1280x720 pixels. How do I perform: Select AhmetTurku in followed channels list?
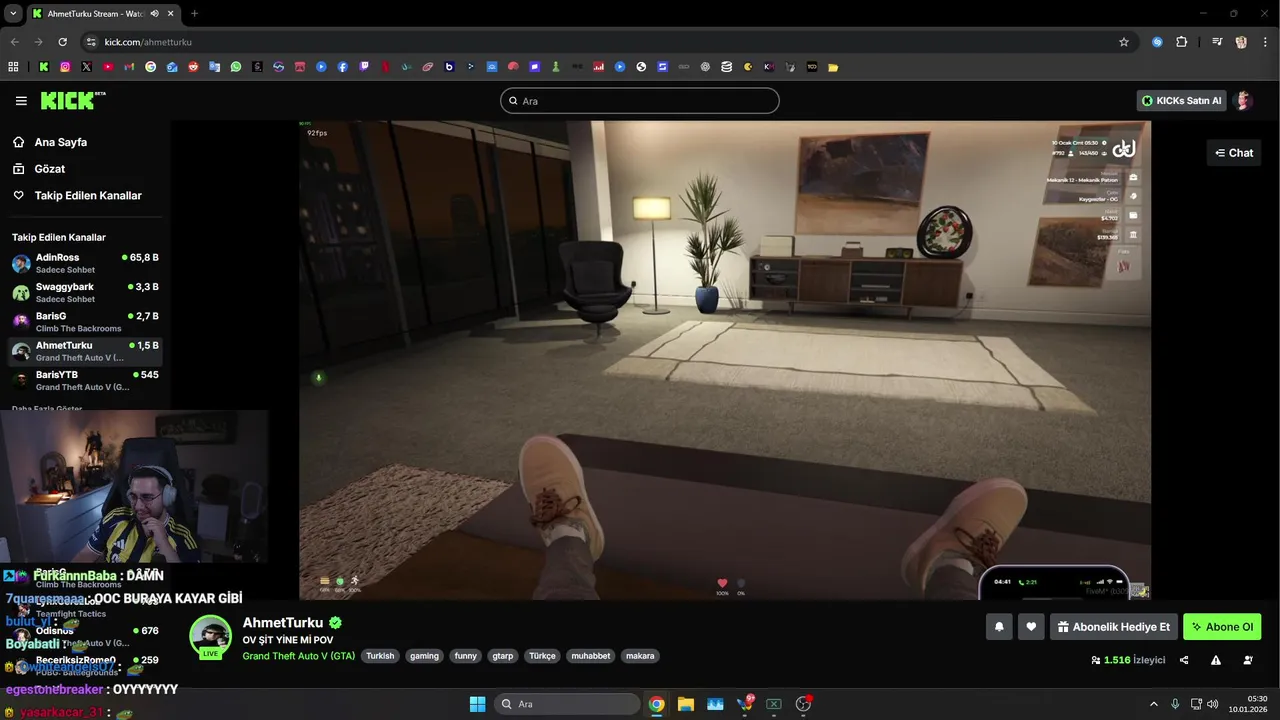pos(85,351)
